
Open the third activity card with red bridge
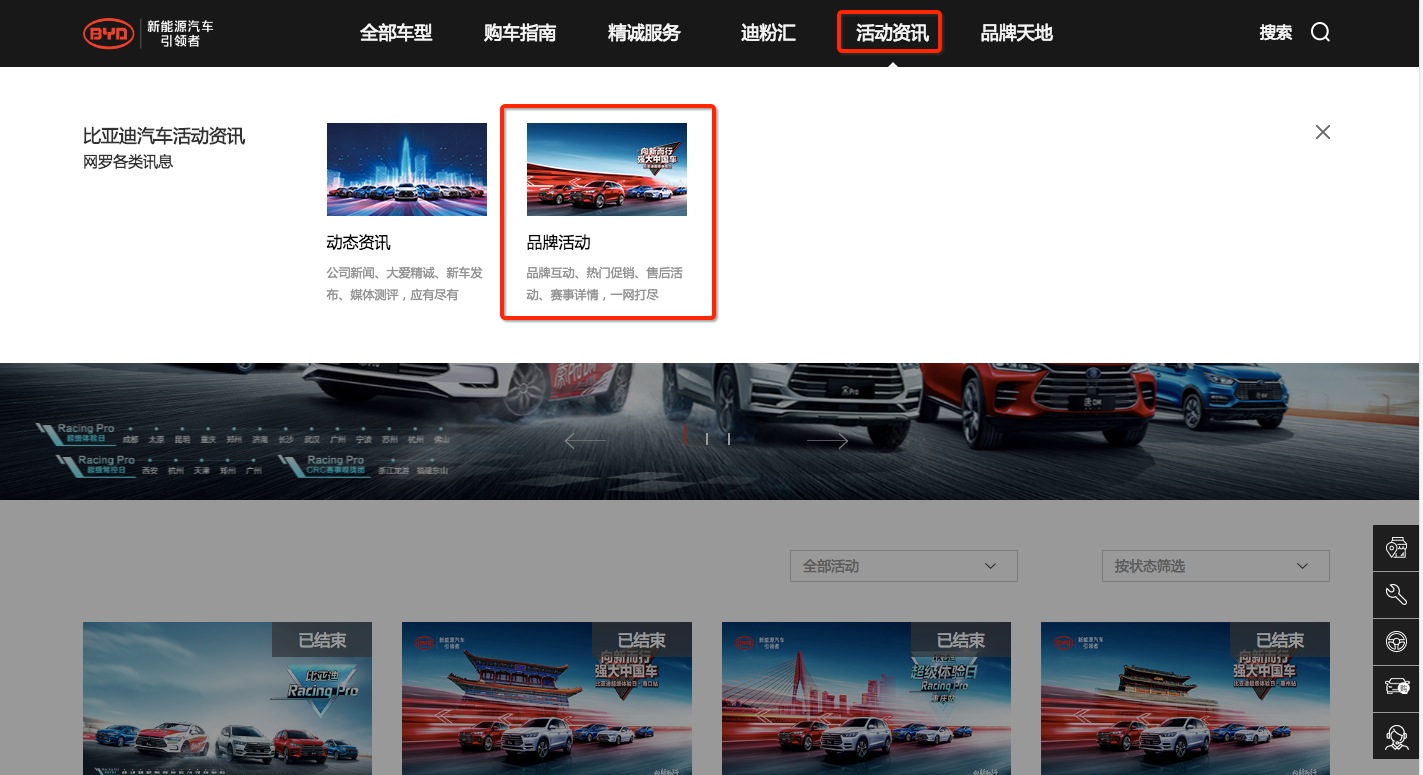[866, 698]
